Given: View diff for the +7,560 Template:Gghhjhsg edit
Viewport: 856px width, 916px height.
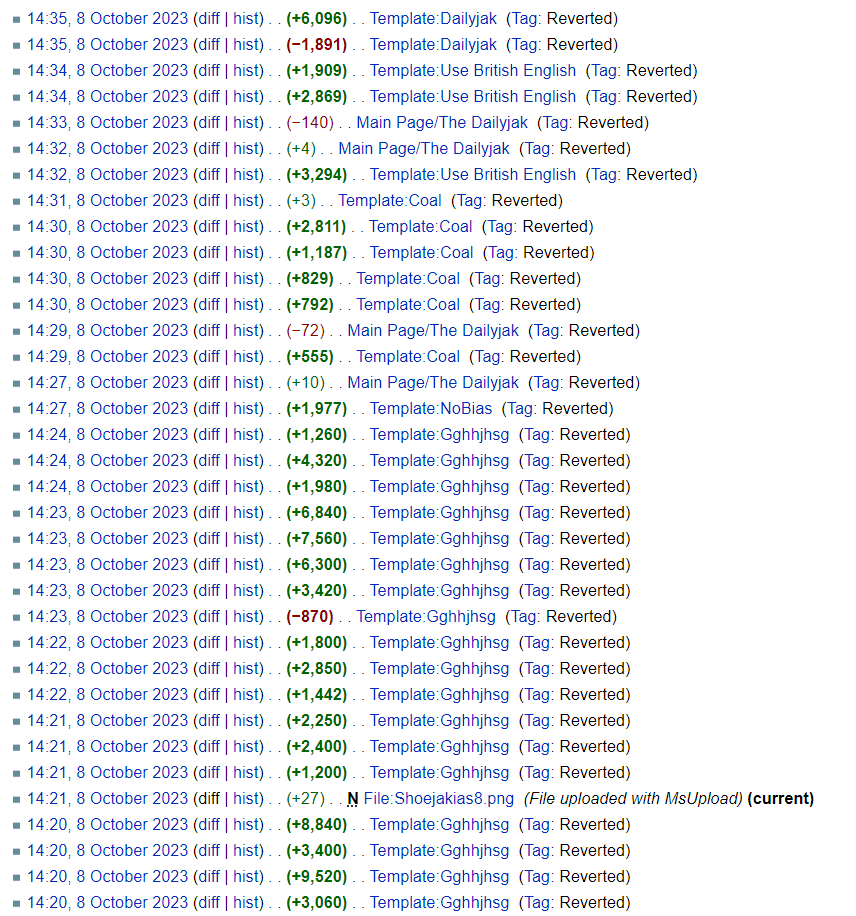Looking at the screenshot, I should tap(208, 539).
